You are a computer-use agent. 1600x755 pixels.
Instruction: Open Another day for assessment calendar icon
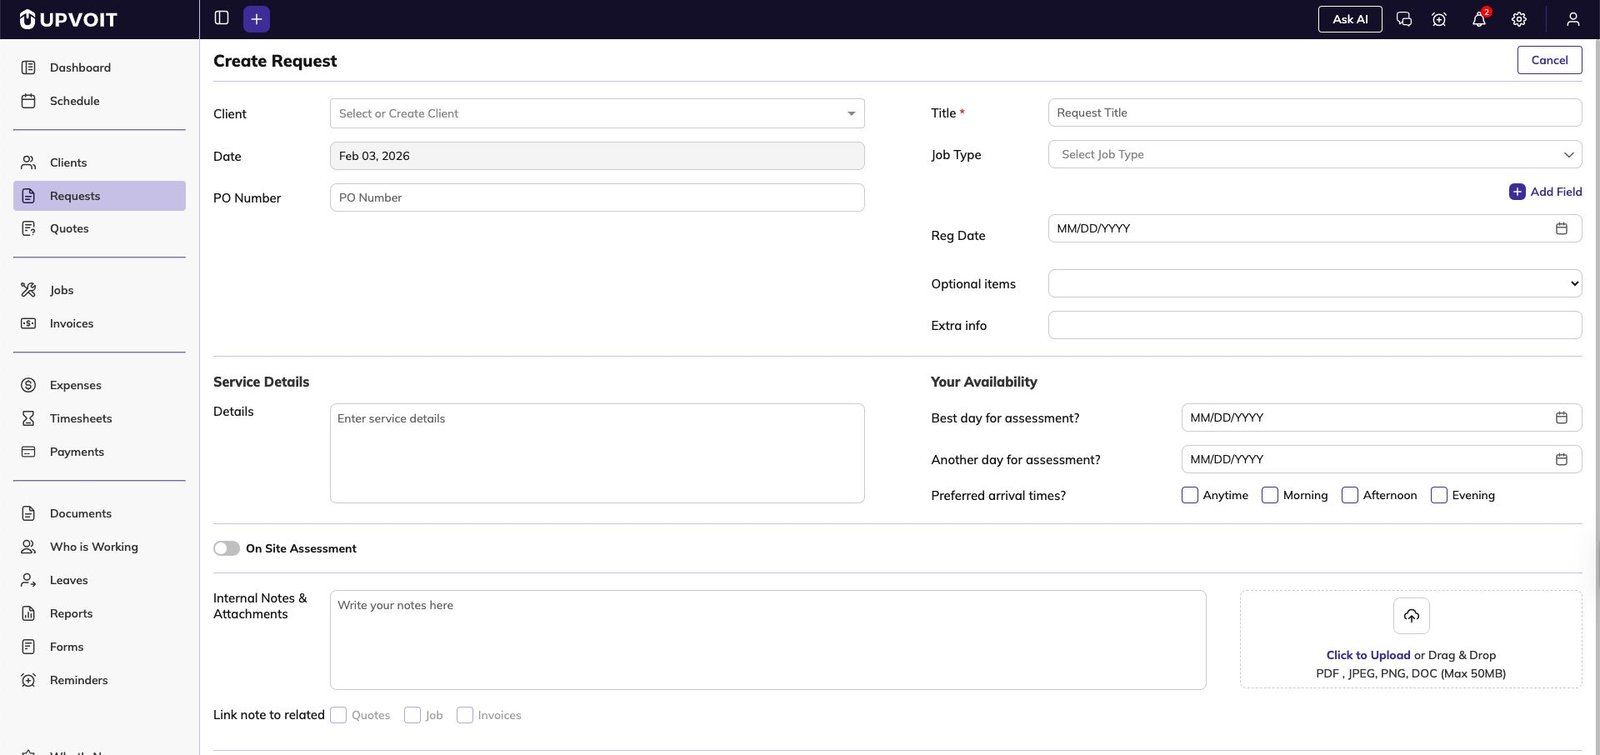[x=1561, y=459]
